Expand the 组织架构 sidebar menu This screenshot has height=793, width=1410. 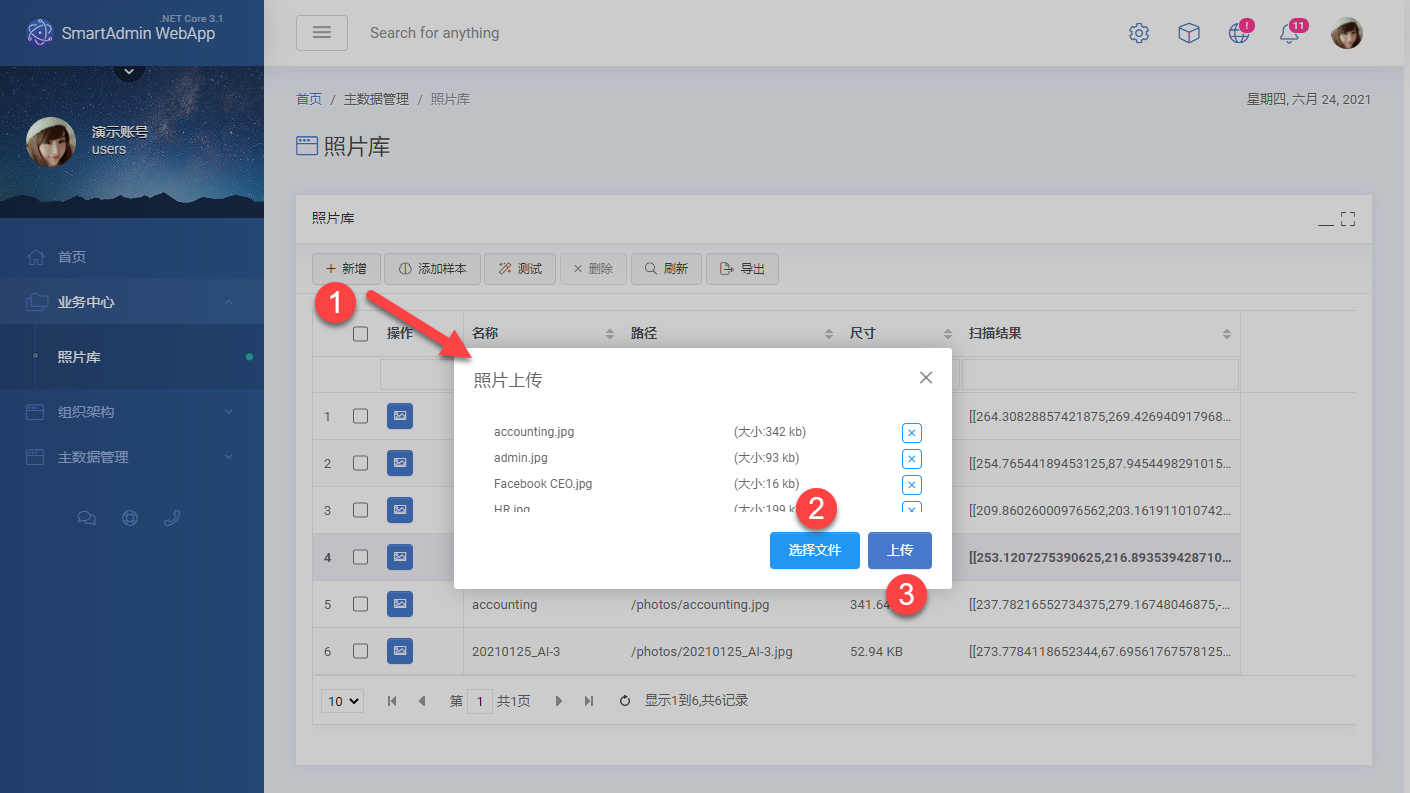pos(132,412)
